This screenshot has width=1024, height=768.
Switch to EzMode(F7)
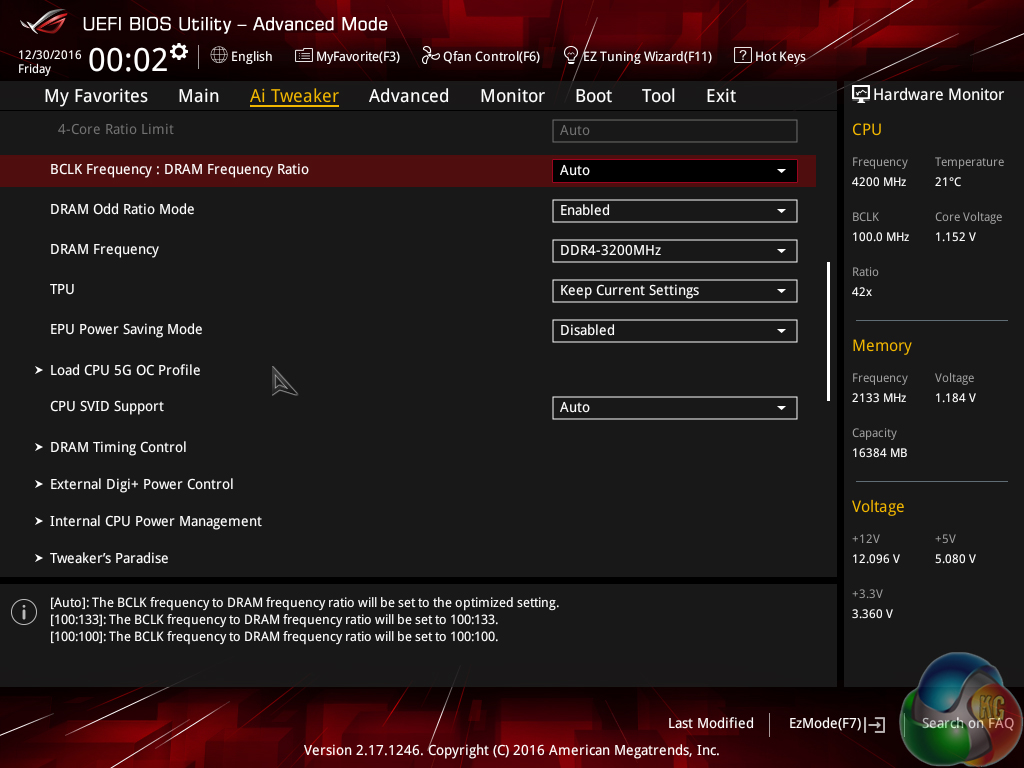click(x=836, y=723)
